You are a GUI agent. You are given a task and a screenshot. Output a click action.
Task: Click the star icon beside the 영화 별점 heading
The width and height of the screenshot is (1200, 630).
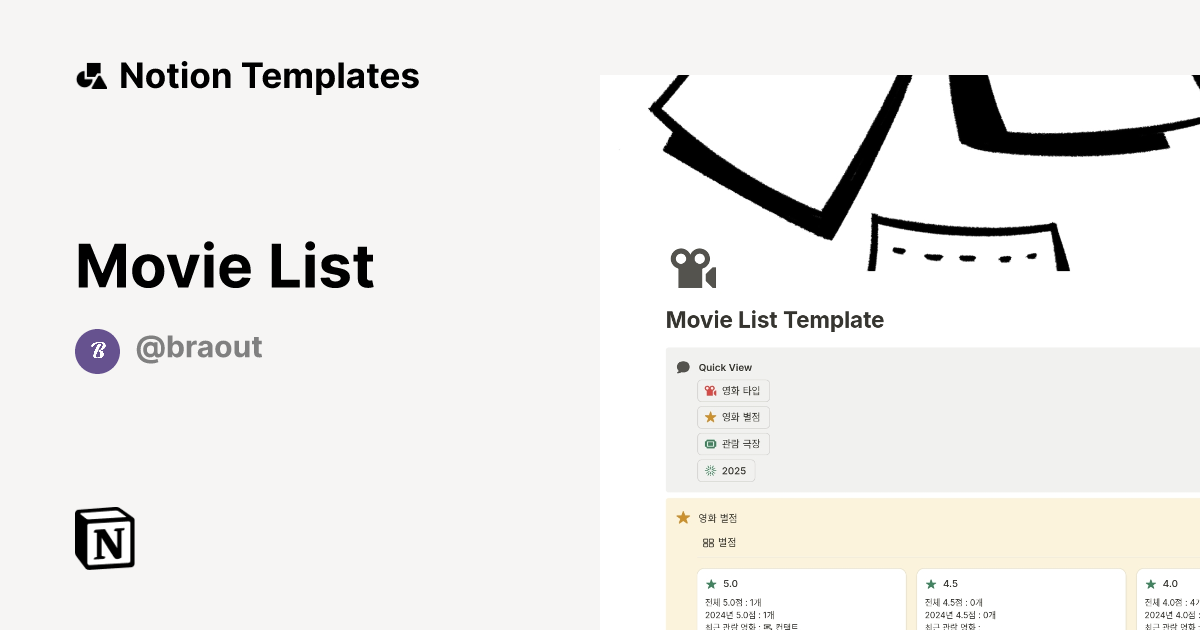[x=681, y=518]
